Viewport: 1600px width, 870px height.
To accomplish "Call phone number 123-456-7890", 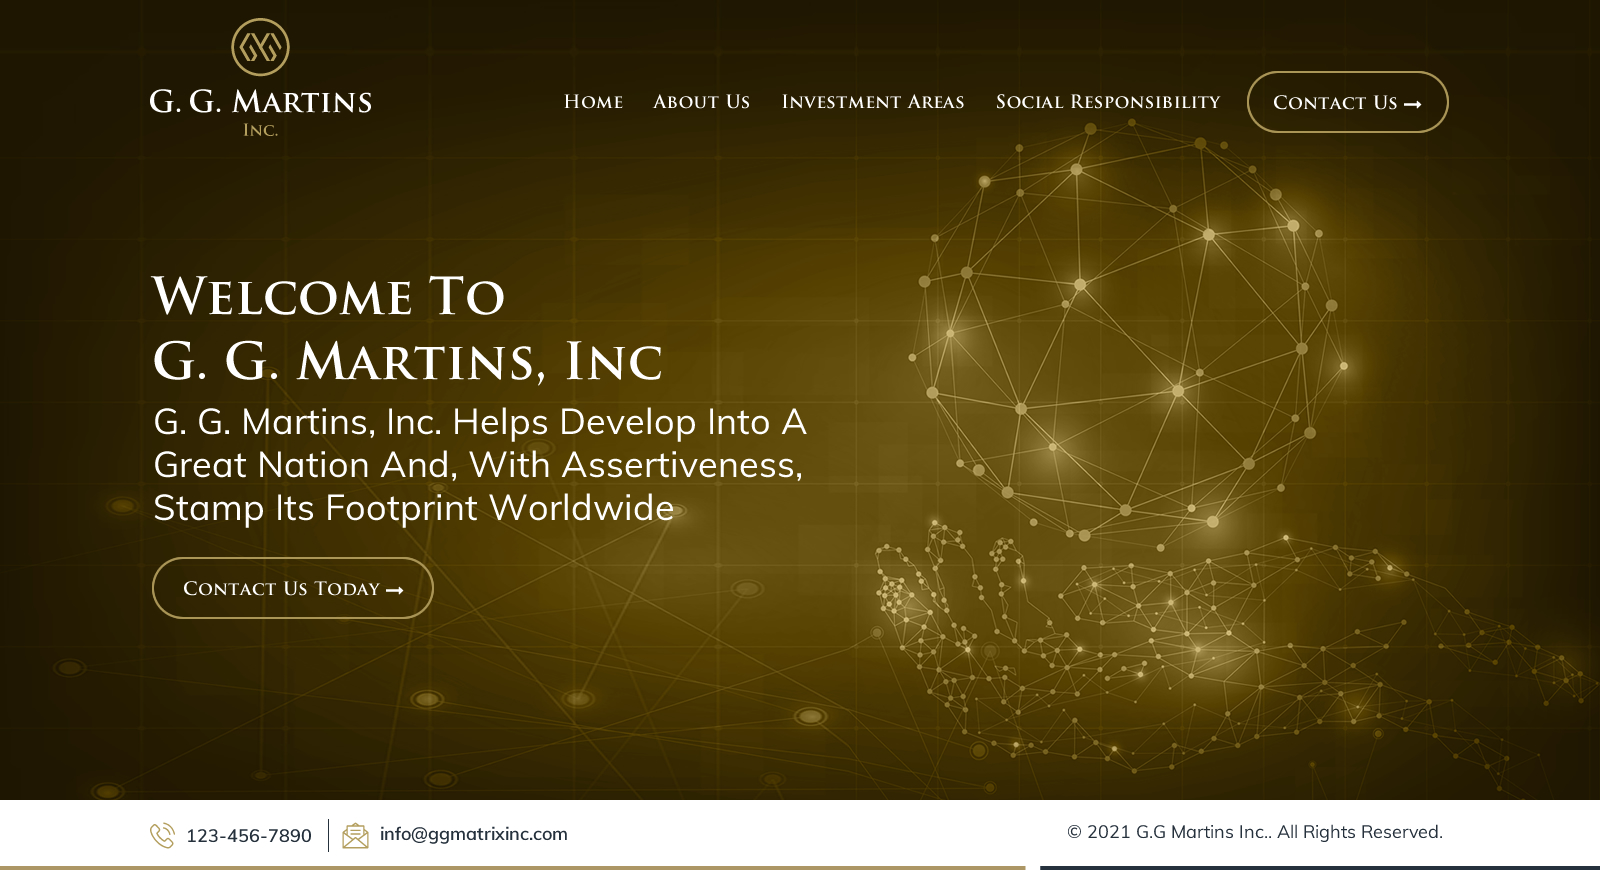I will pyautogui.click(x=249, y=835).
